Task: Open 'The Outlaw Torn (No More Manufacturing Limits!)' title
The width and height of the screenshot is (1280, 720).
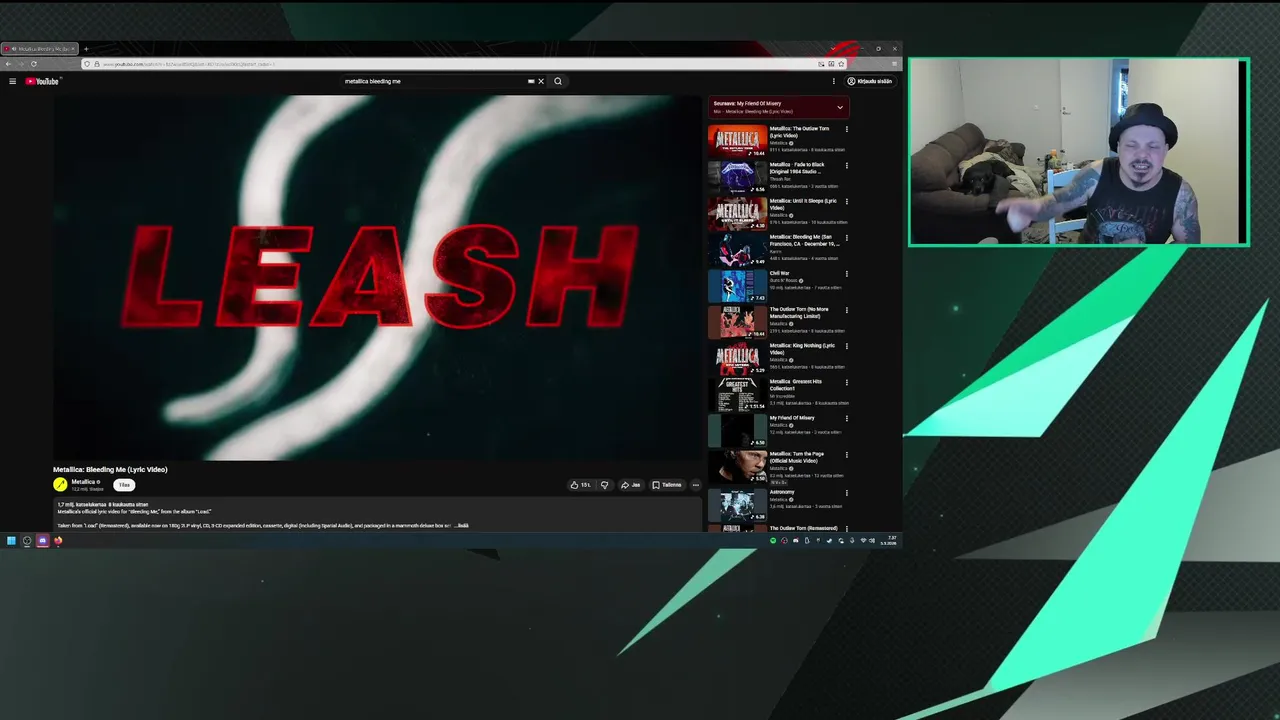Action: [800, 312]
